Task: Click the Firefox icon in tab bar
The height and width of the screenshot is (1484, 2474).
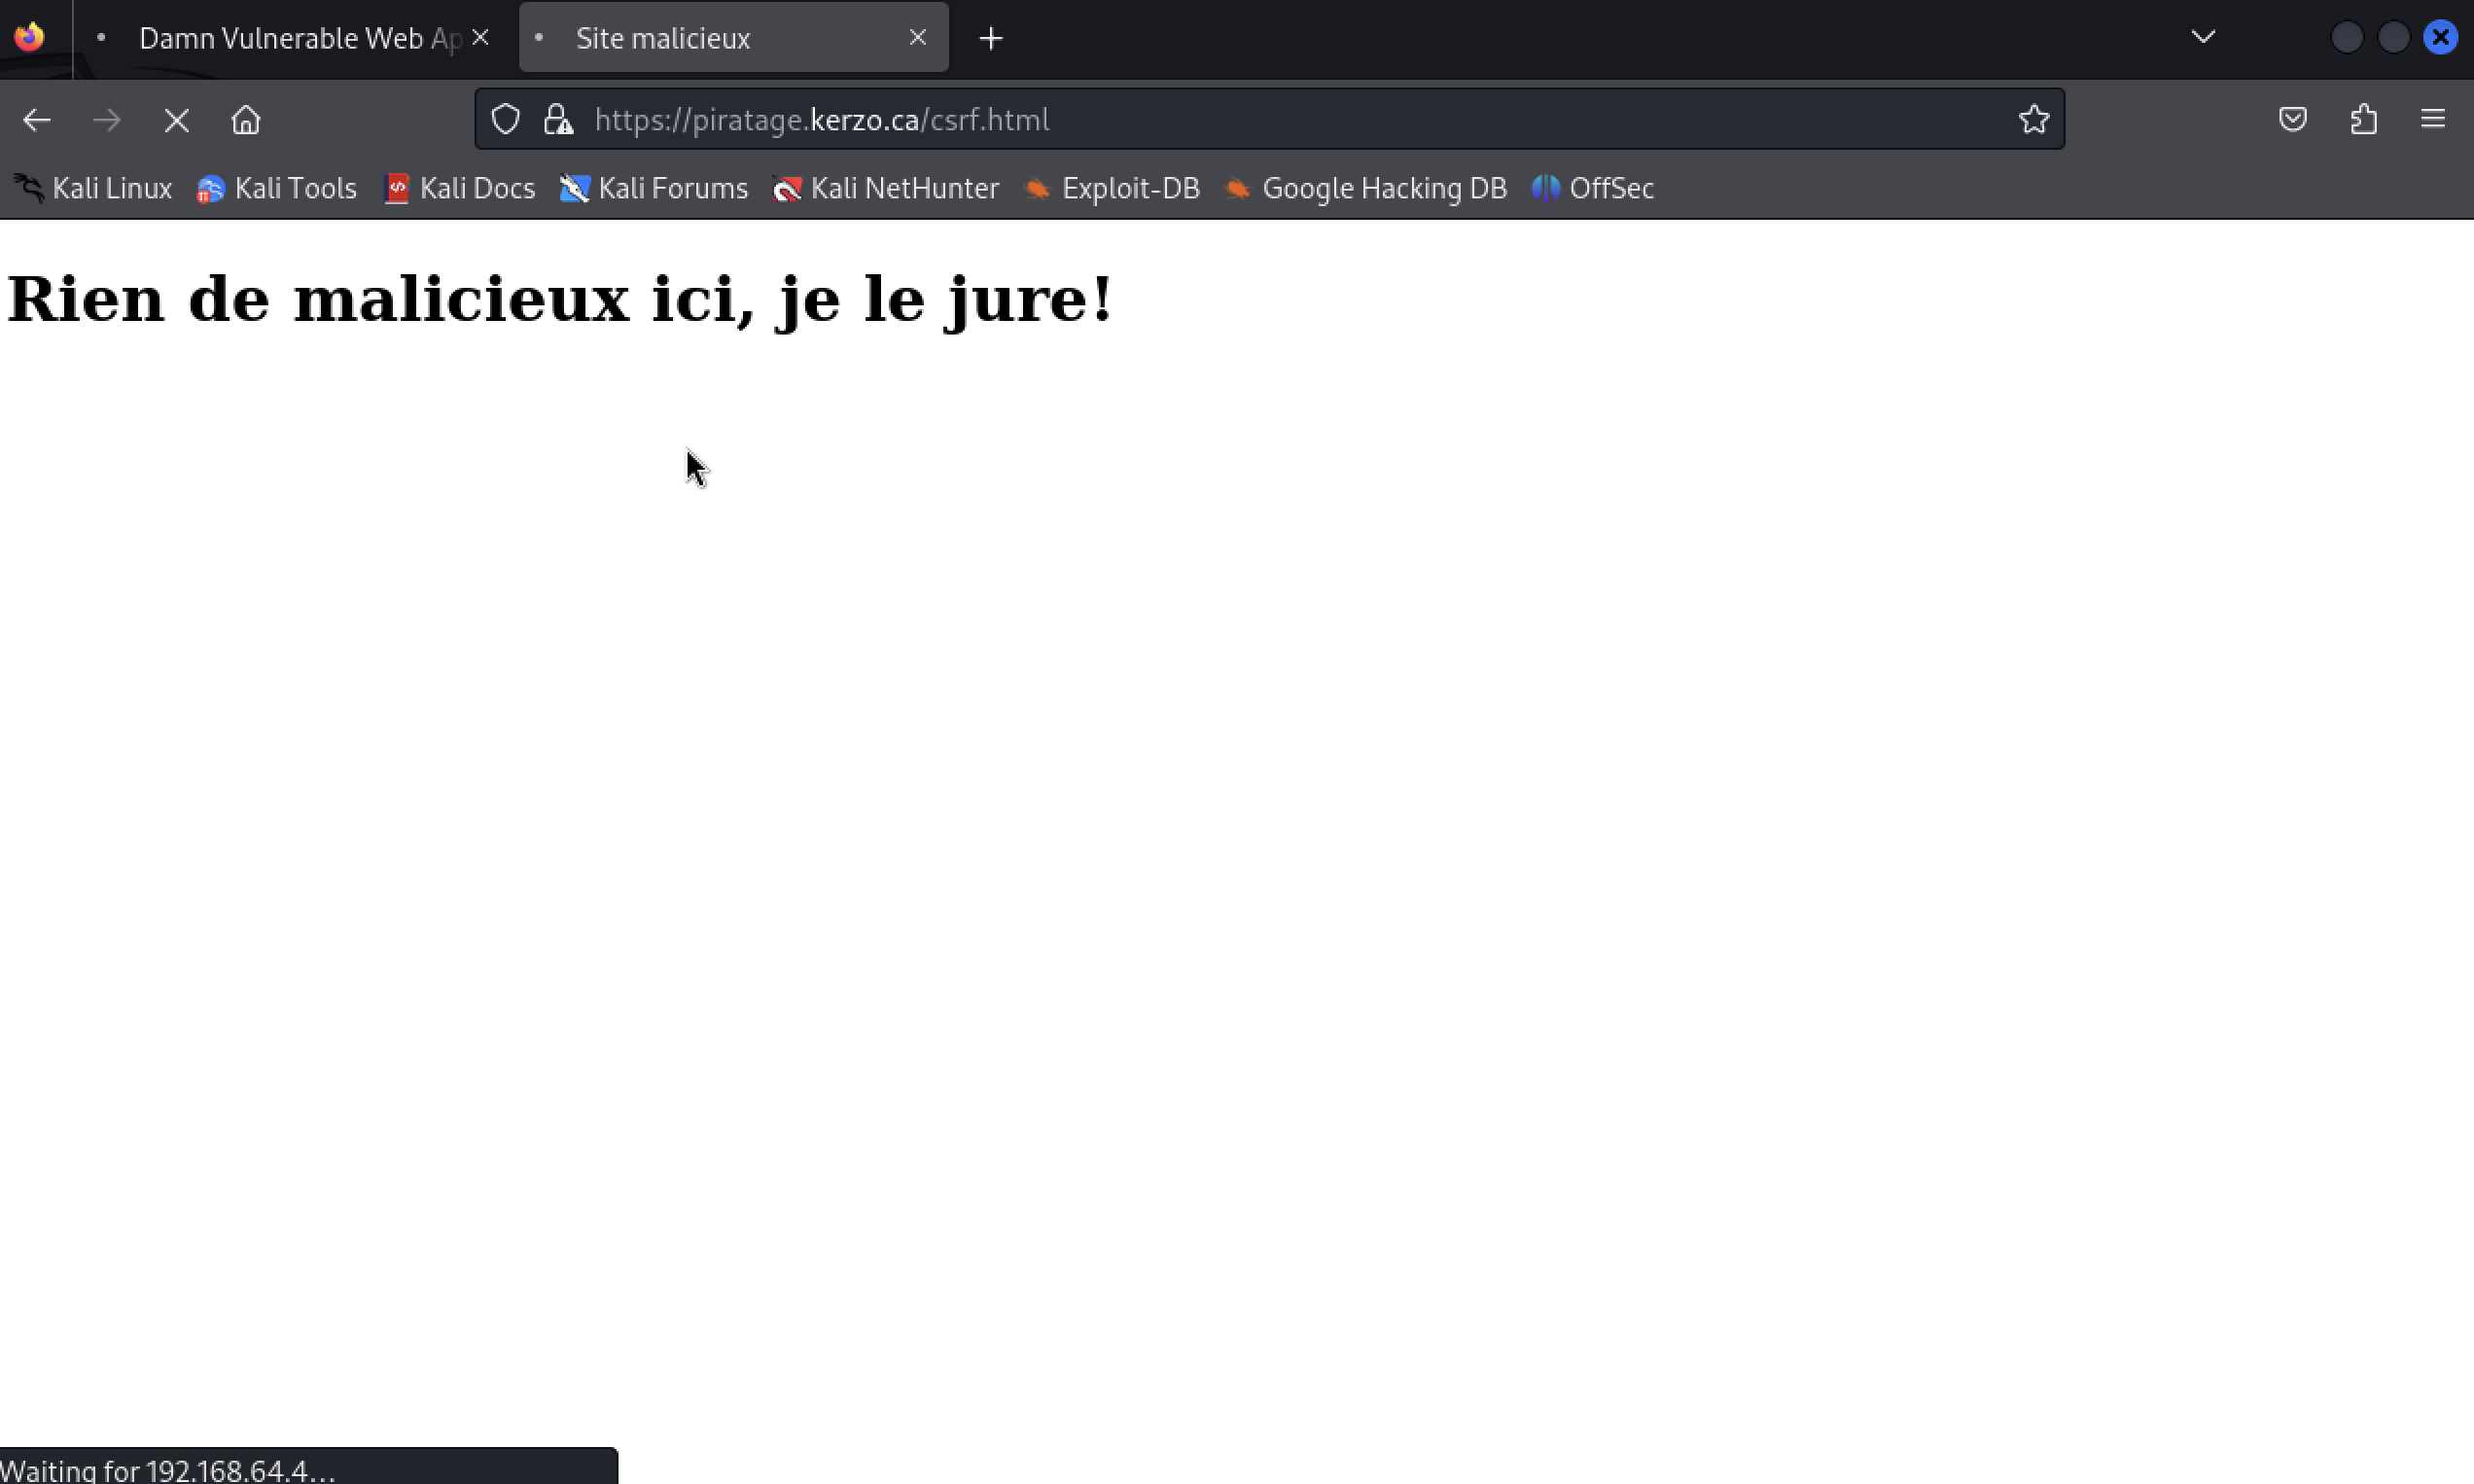Action: 30,37
